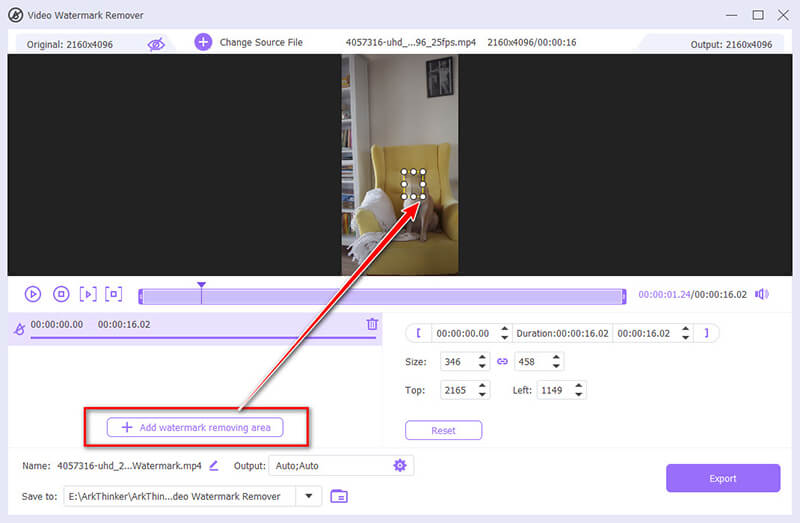Click the watermark segment duration line
The width and height of the screenshot is (800, 523).
pos(203,338)
